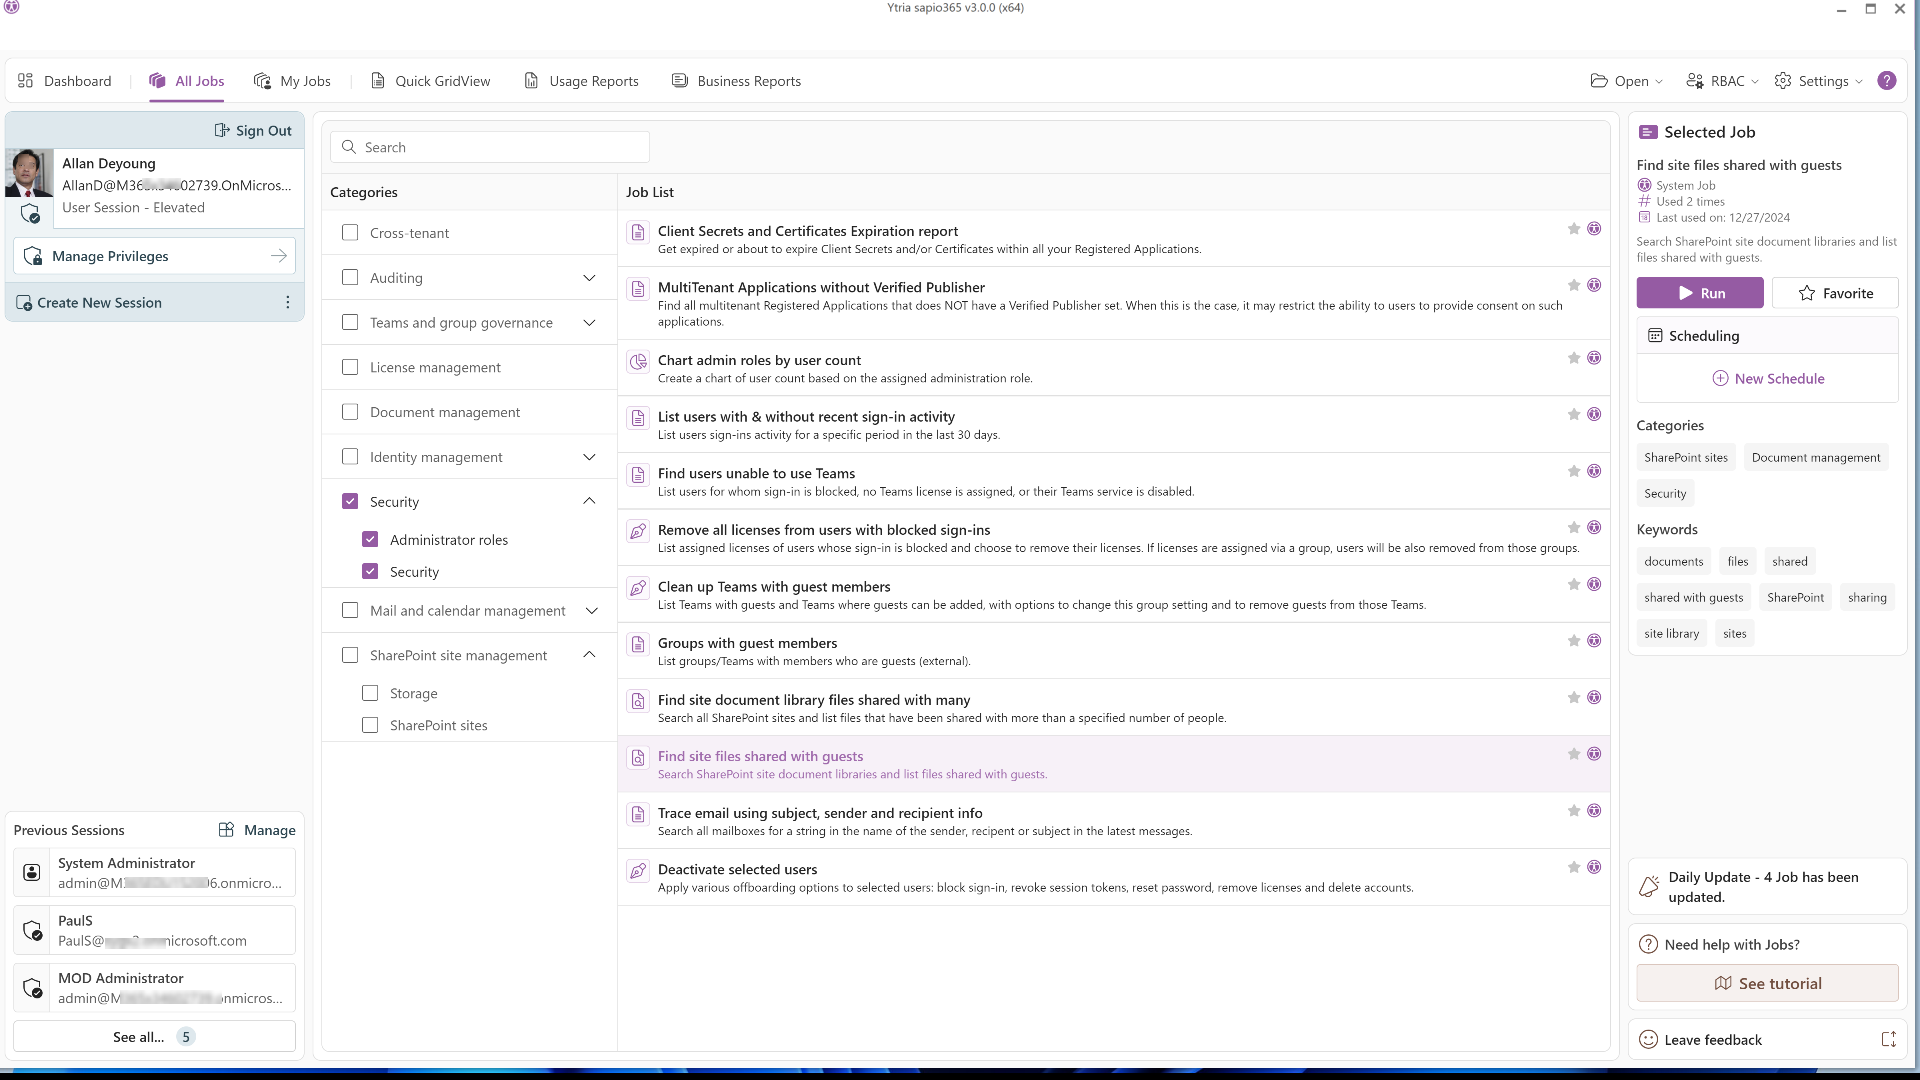
Task: Enable the Cross-tenant category checkbox
Action: click(x=350, y=233)
